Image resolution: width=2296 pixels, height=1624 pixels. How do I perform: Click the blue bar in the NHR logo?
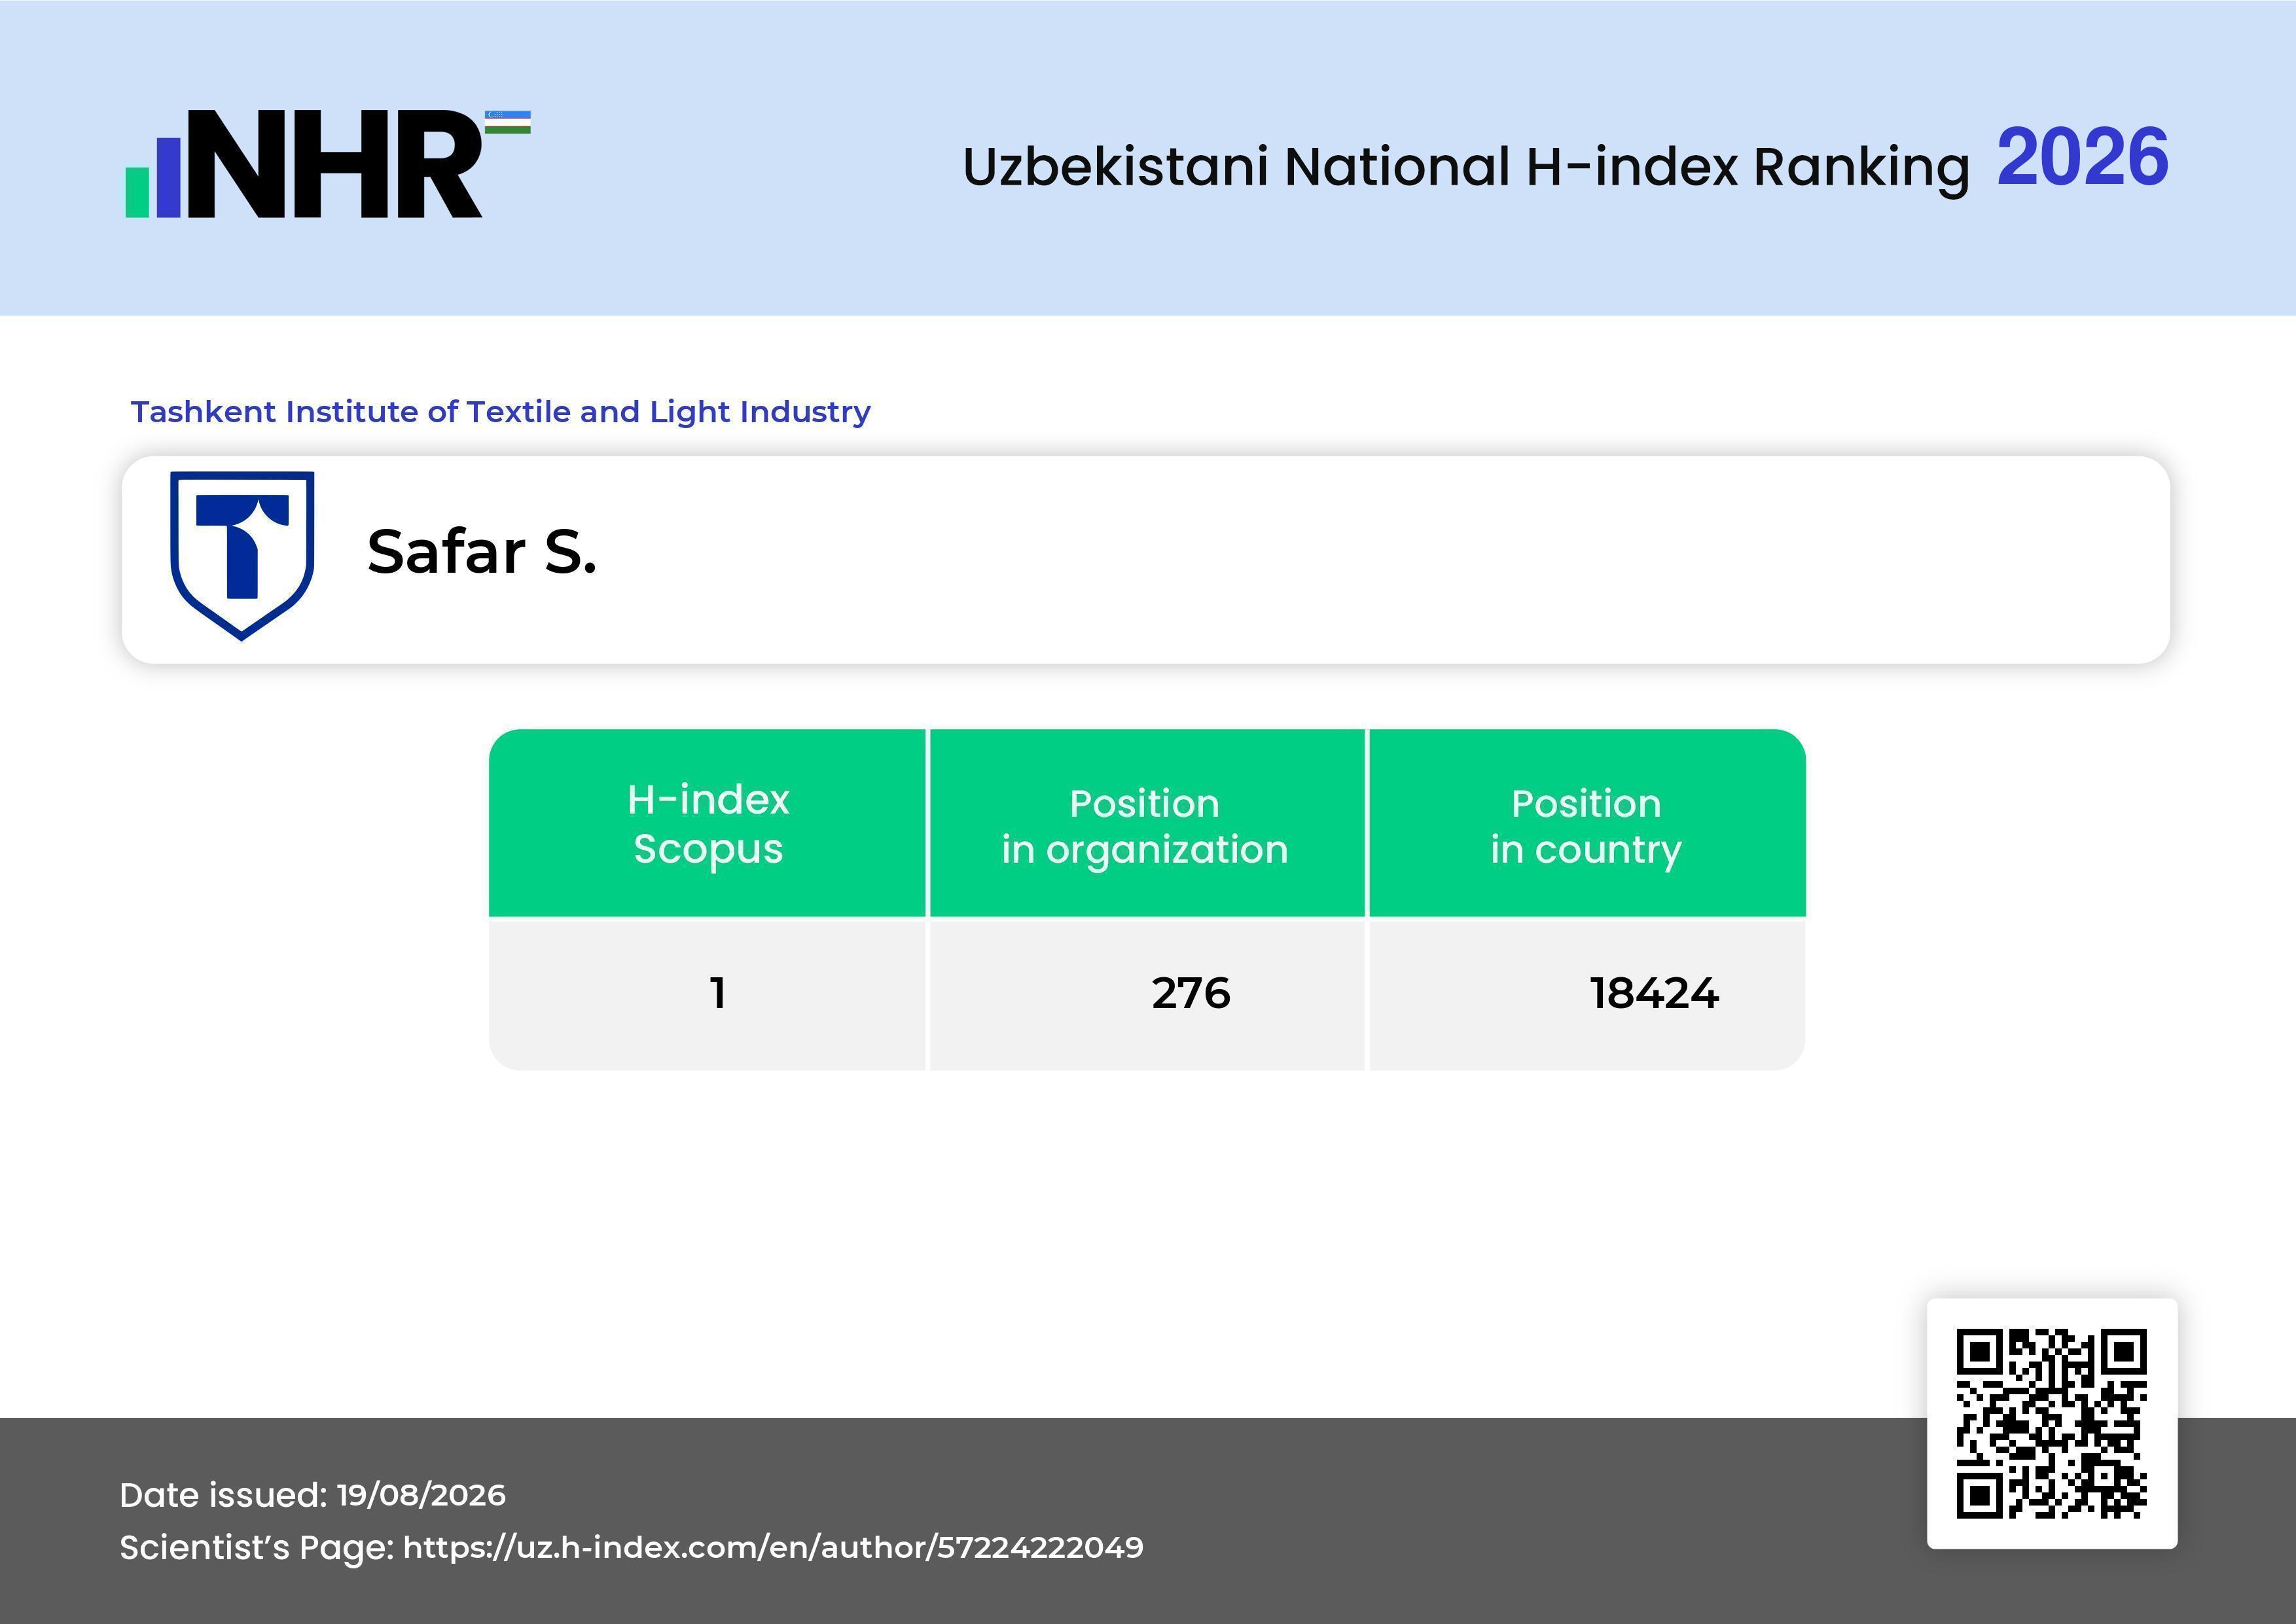168,177
